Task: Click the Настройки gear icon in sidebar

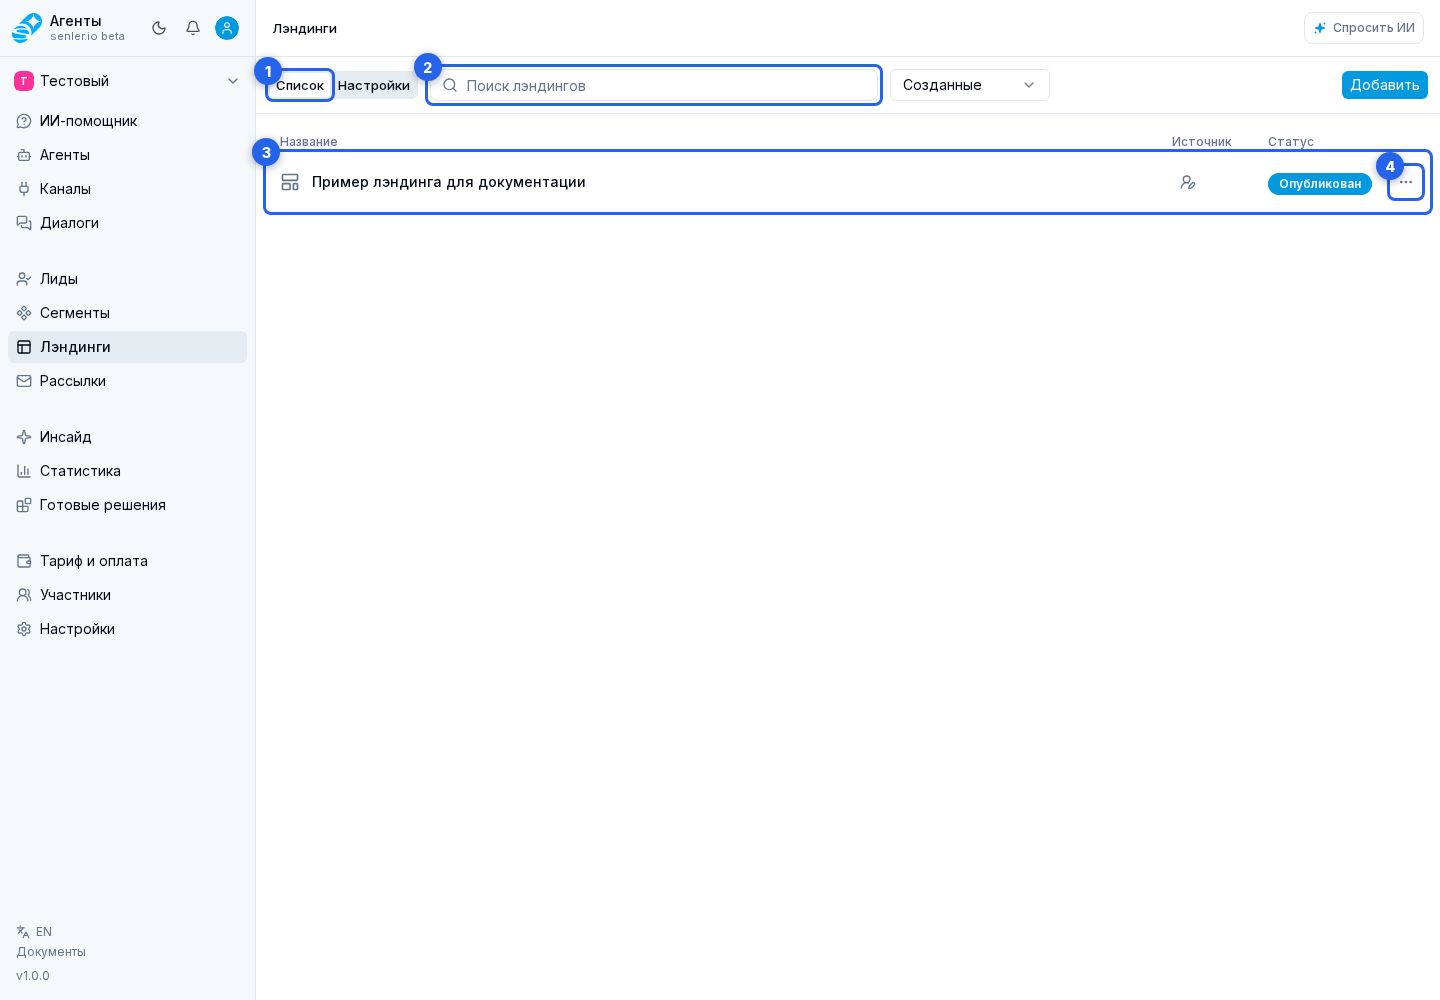Action: (24, 629)
